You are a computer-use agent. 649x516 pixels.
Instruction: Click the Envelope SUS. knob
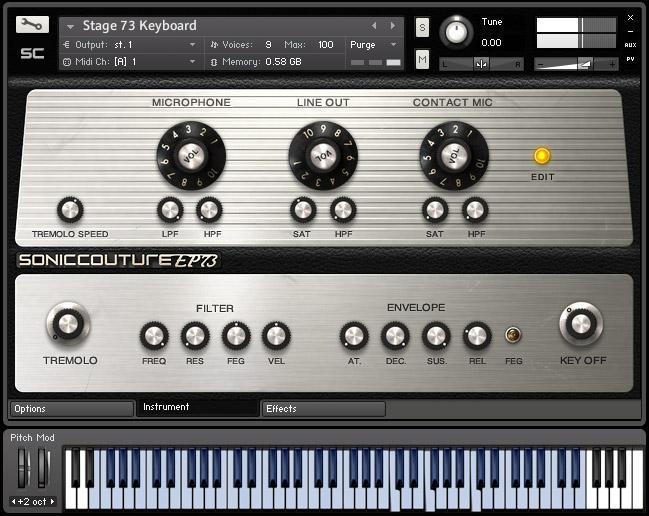coord(436,336)
